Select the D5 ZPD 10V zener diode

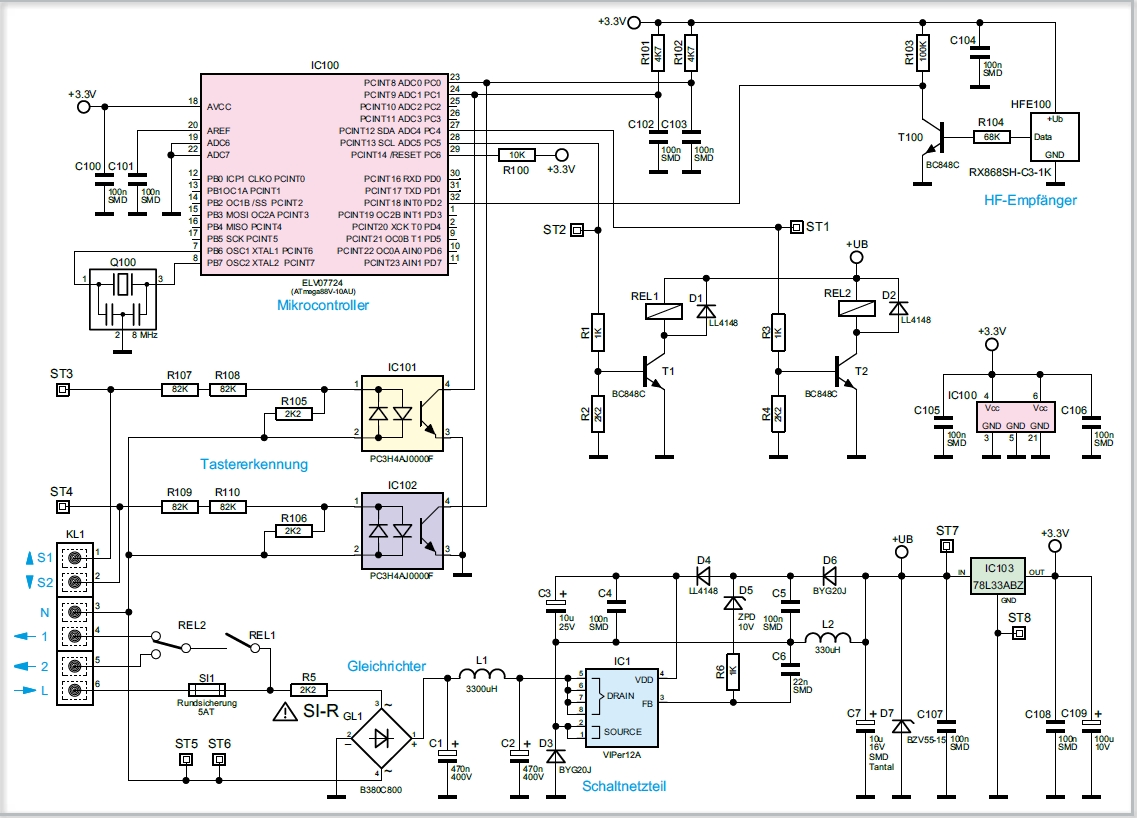click(734, 603)
